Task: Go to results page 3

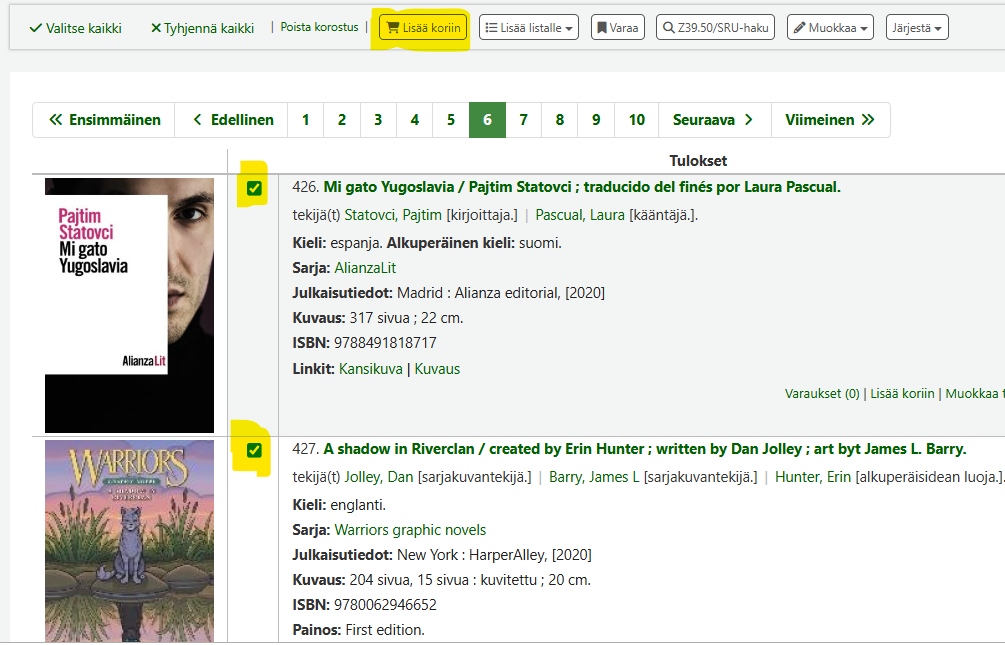Action: (x=378, y=120)
